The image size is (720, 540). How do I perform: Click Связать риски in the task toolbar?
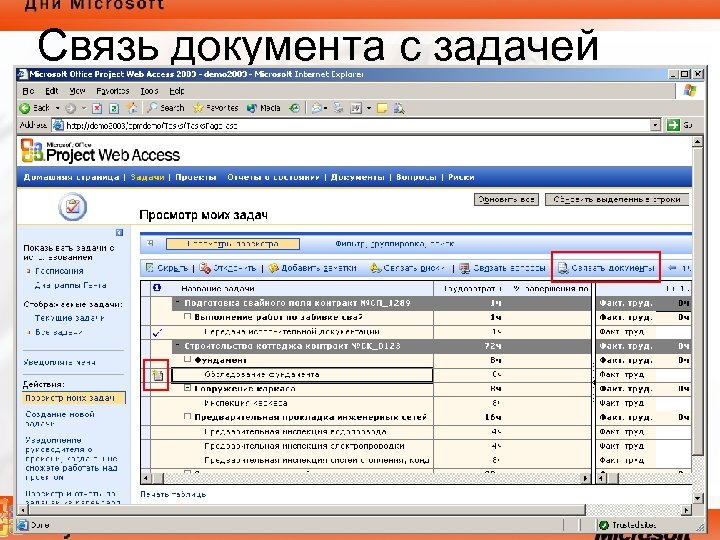[x=407, y=268]
